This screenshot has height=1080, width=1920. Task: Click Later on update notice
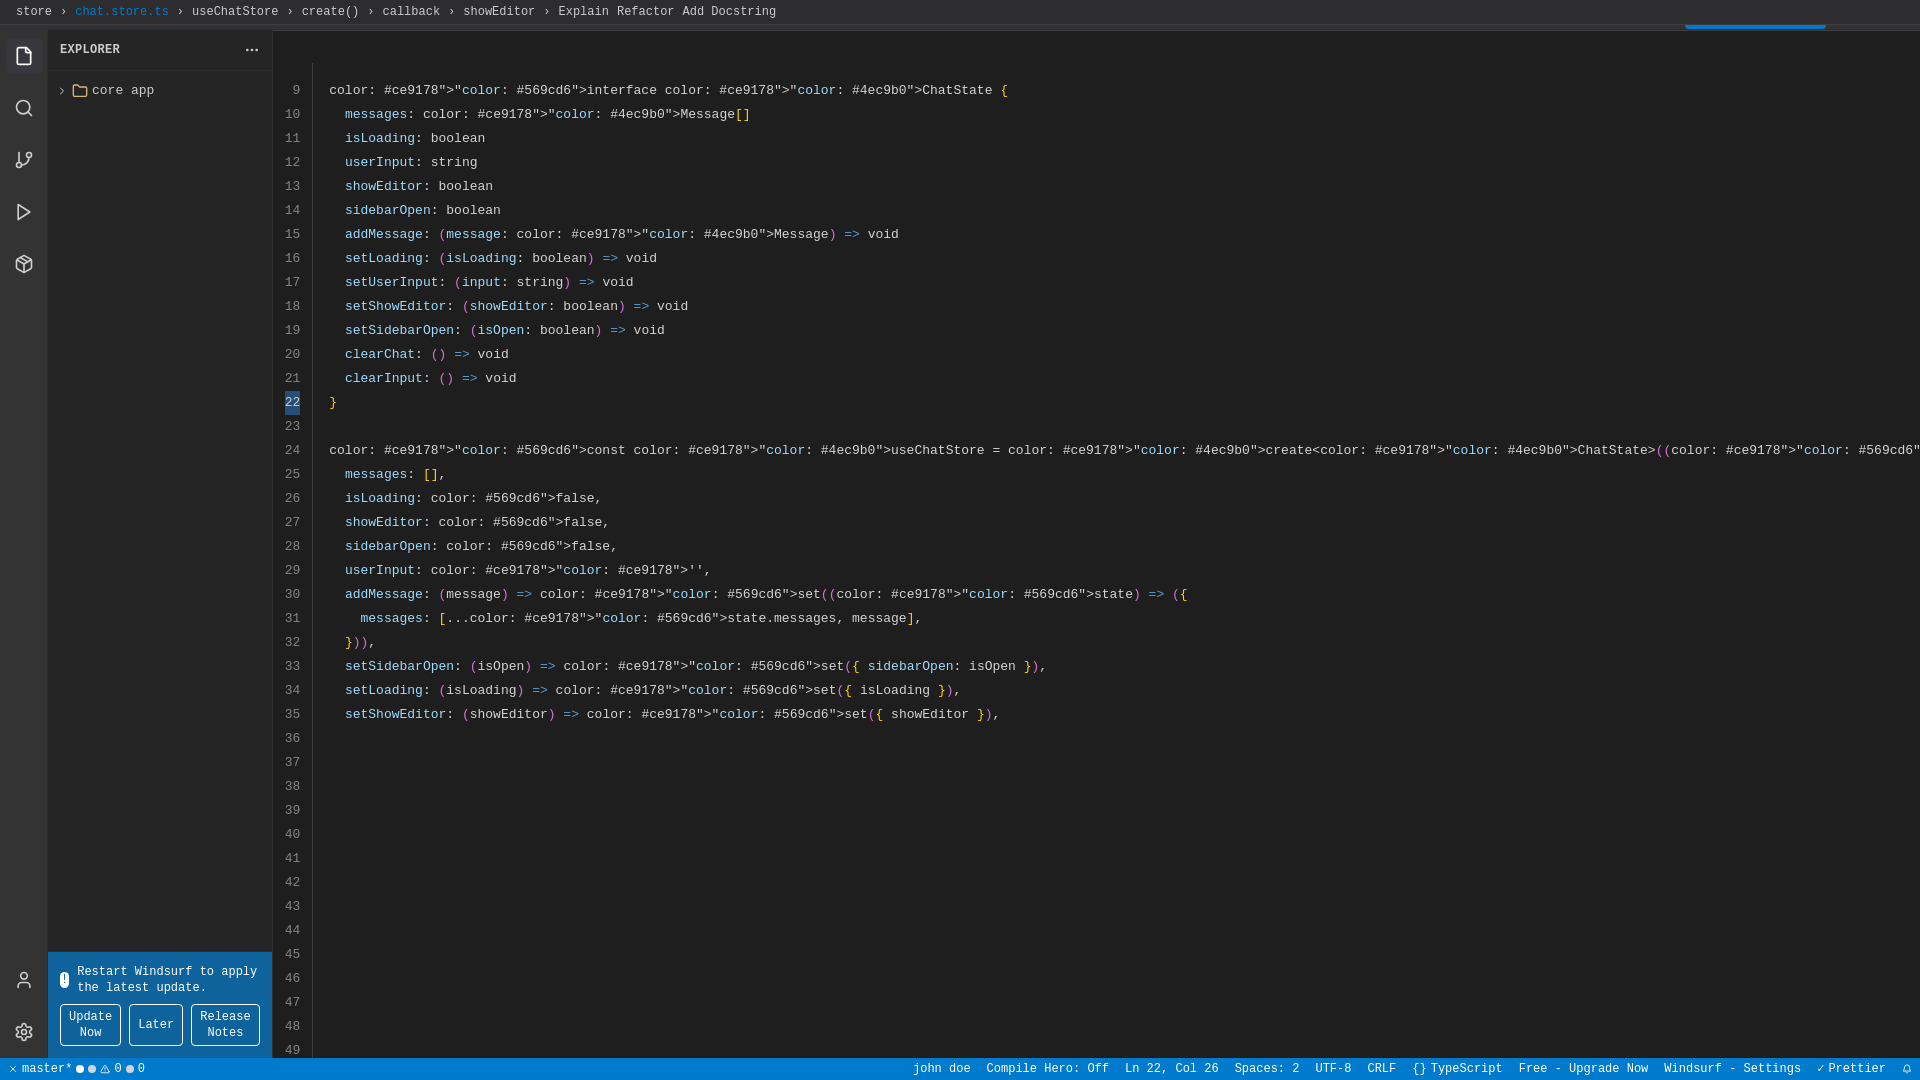pos(156,1025)
